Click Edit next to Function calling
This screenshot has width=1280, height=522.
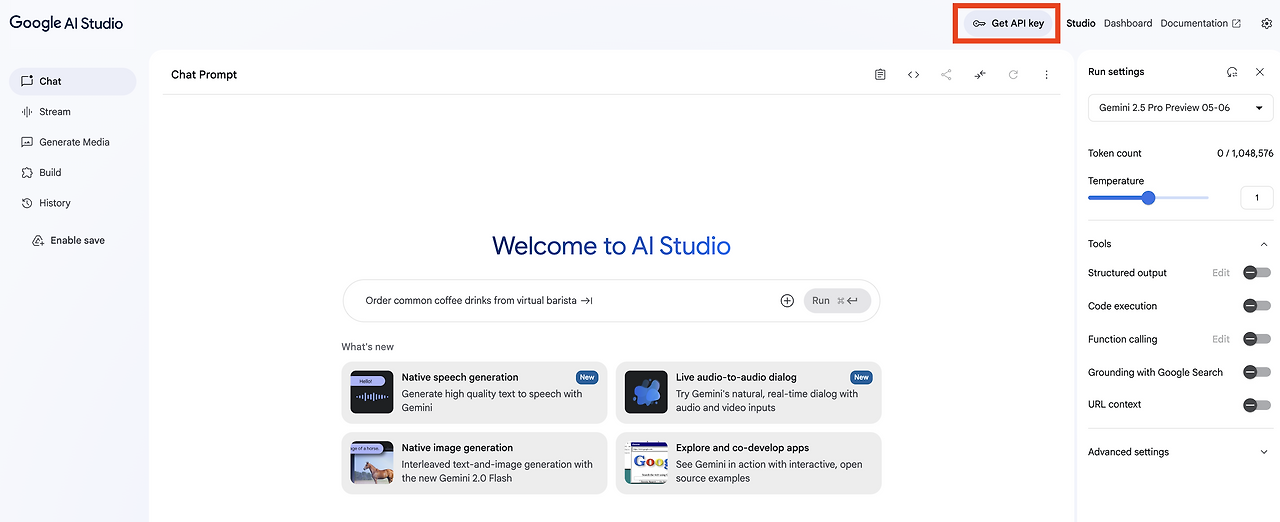tap(1221, 339)
